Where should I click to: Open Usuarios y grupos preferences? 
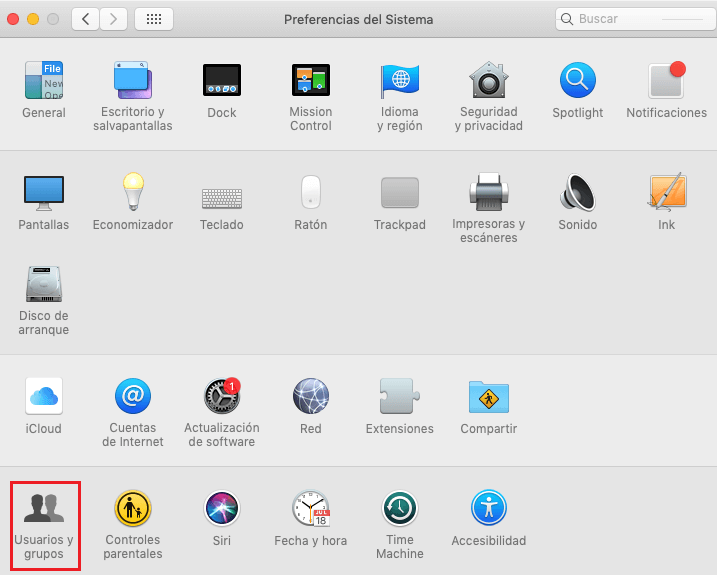[44, 509]
